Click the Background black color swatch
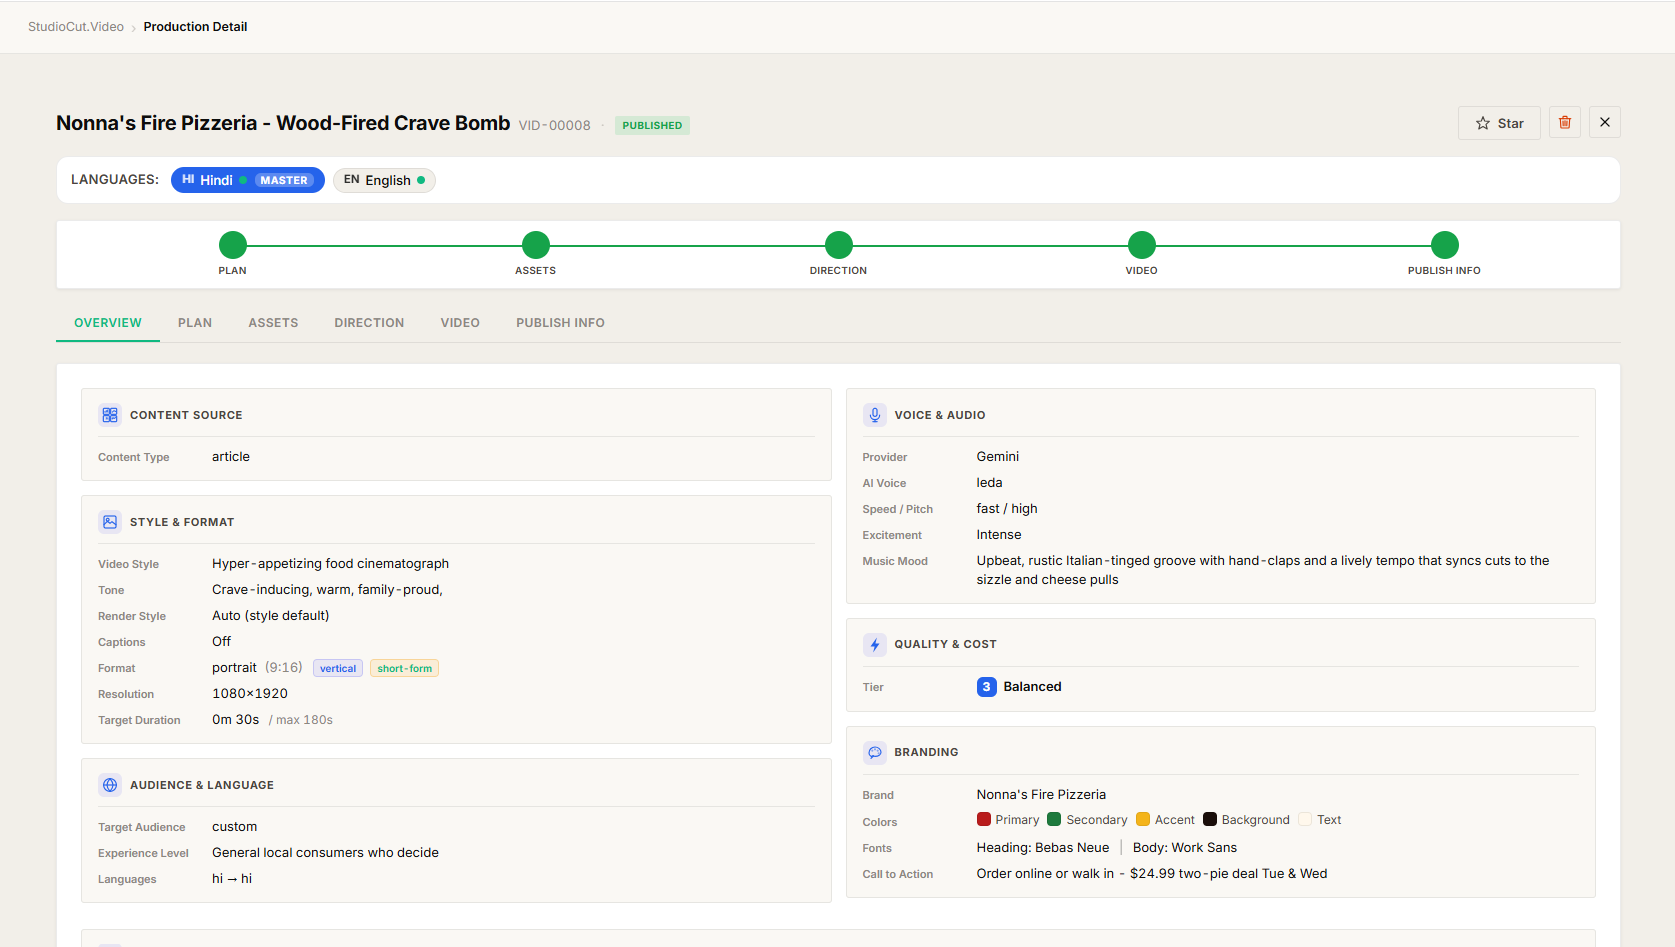 [x=1210, y=819]
